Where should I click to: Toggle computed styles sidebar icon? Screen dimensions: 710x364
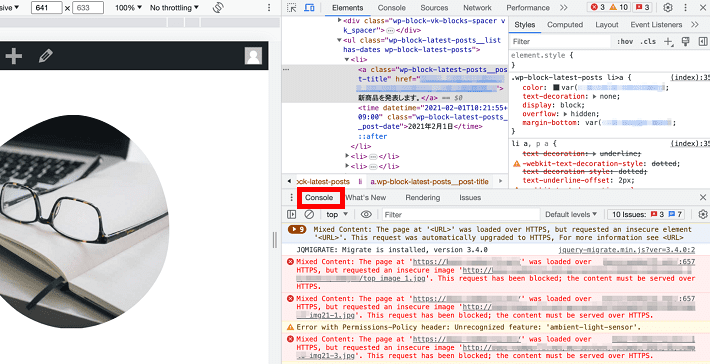point(703,42)
